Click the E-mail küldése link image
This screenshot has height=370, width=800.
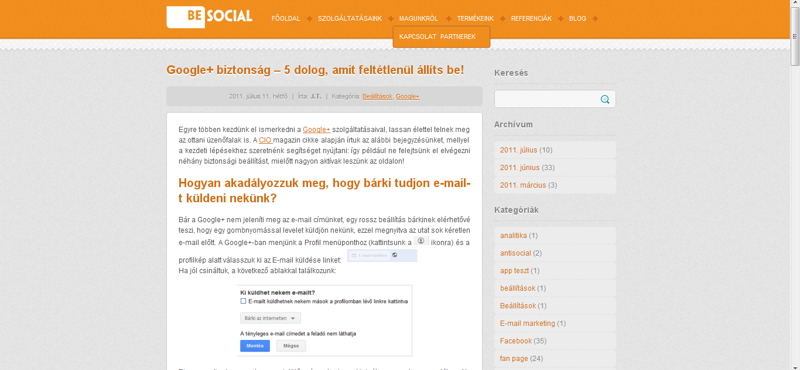click(x=382, y=255)
